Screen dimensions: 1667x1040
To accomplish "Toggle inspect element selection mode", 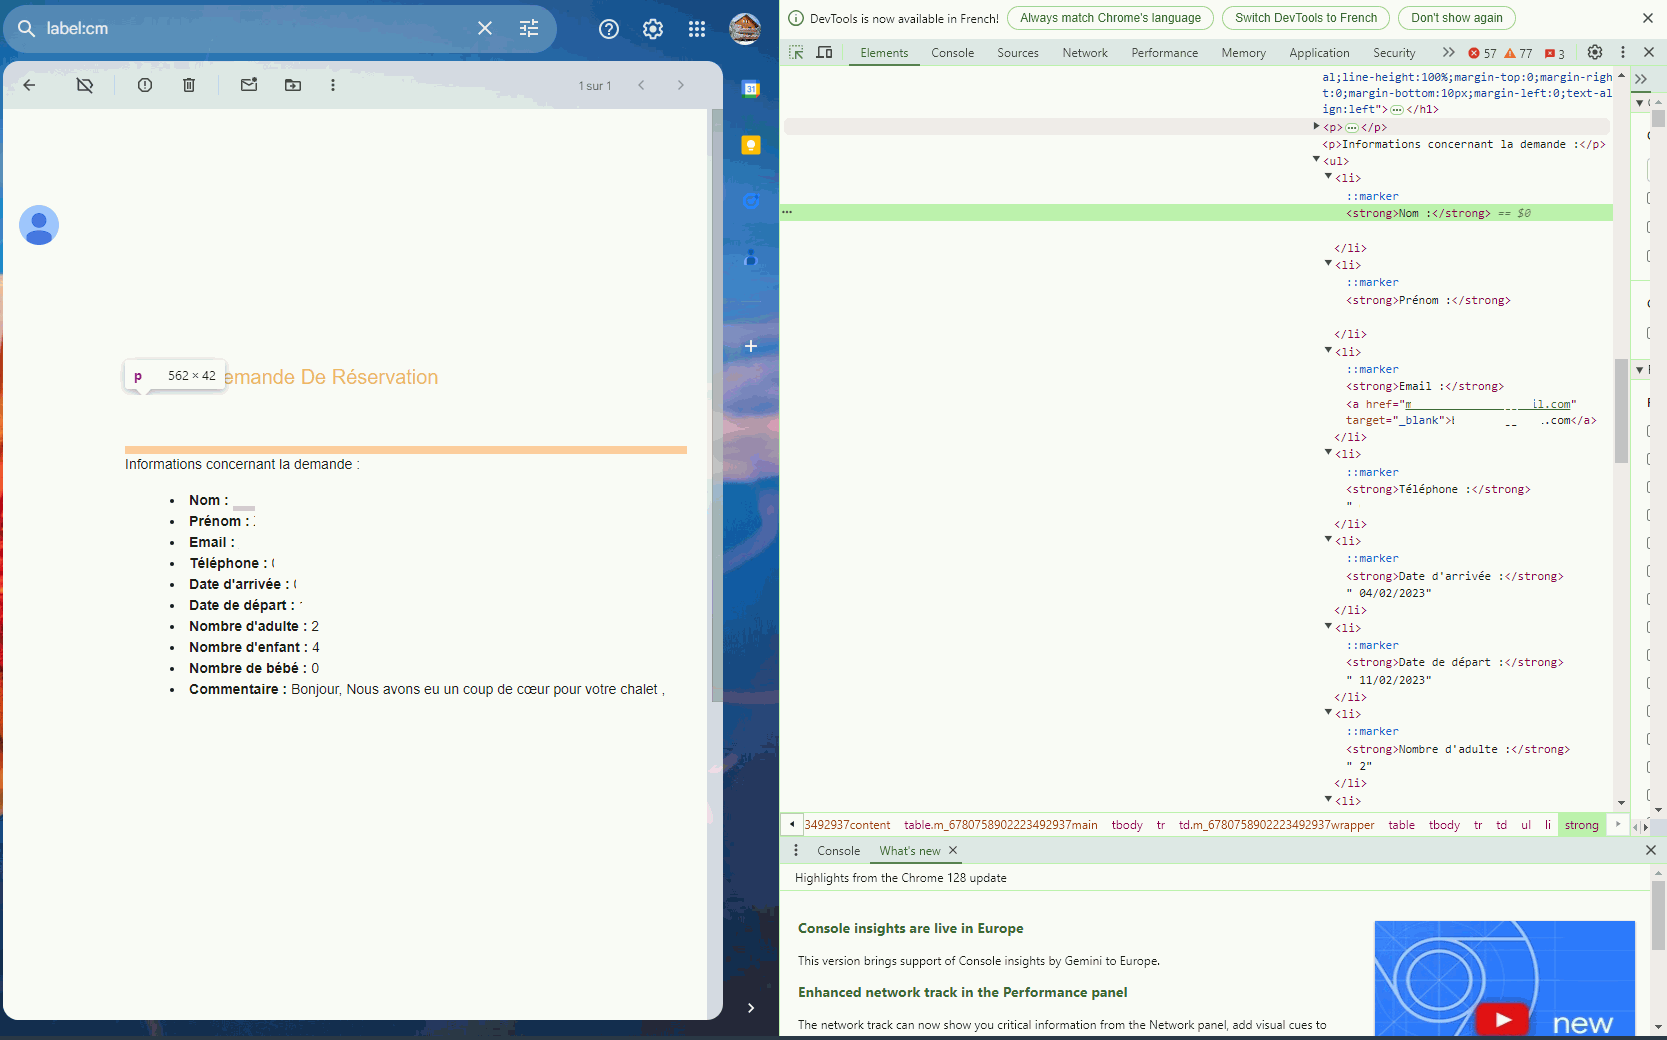I will coord(796,53).
